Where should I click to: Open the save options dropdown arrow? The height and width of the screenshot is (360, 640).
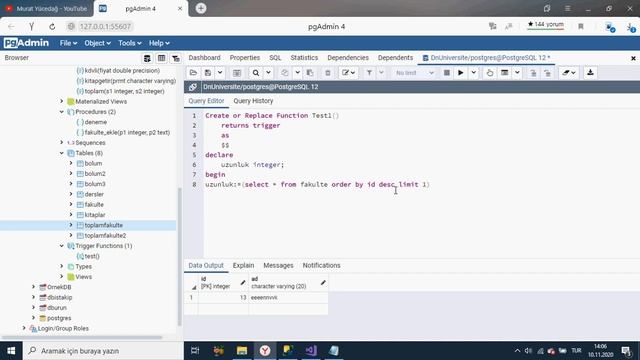[220, 73]
